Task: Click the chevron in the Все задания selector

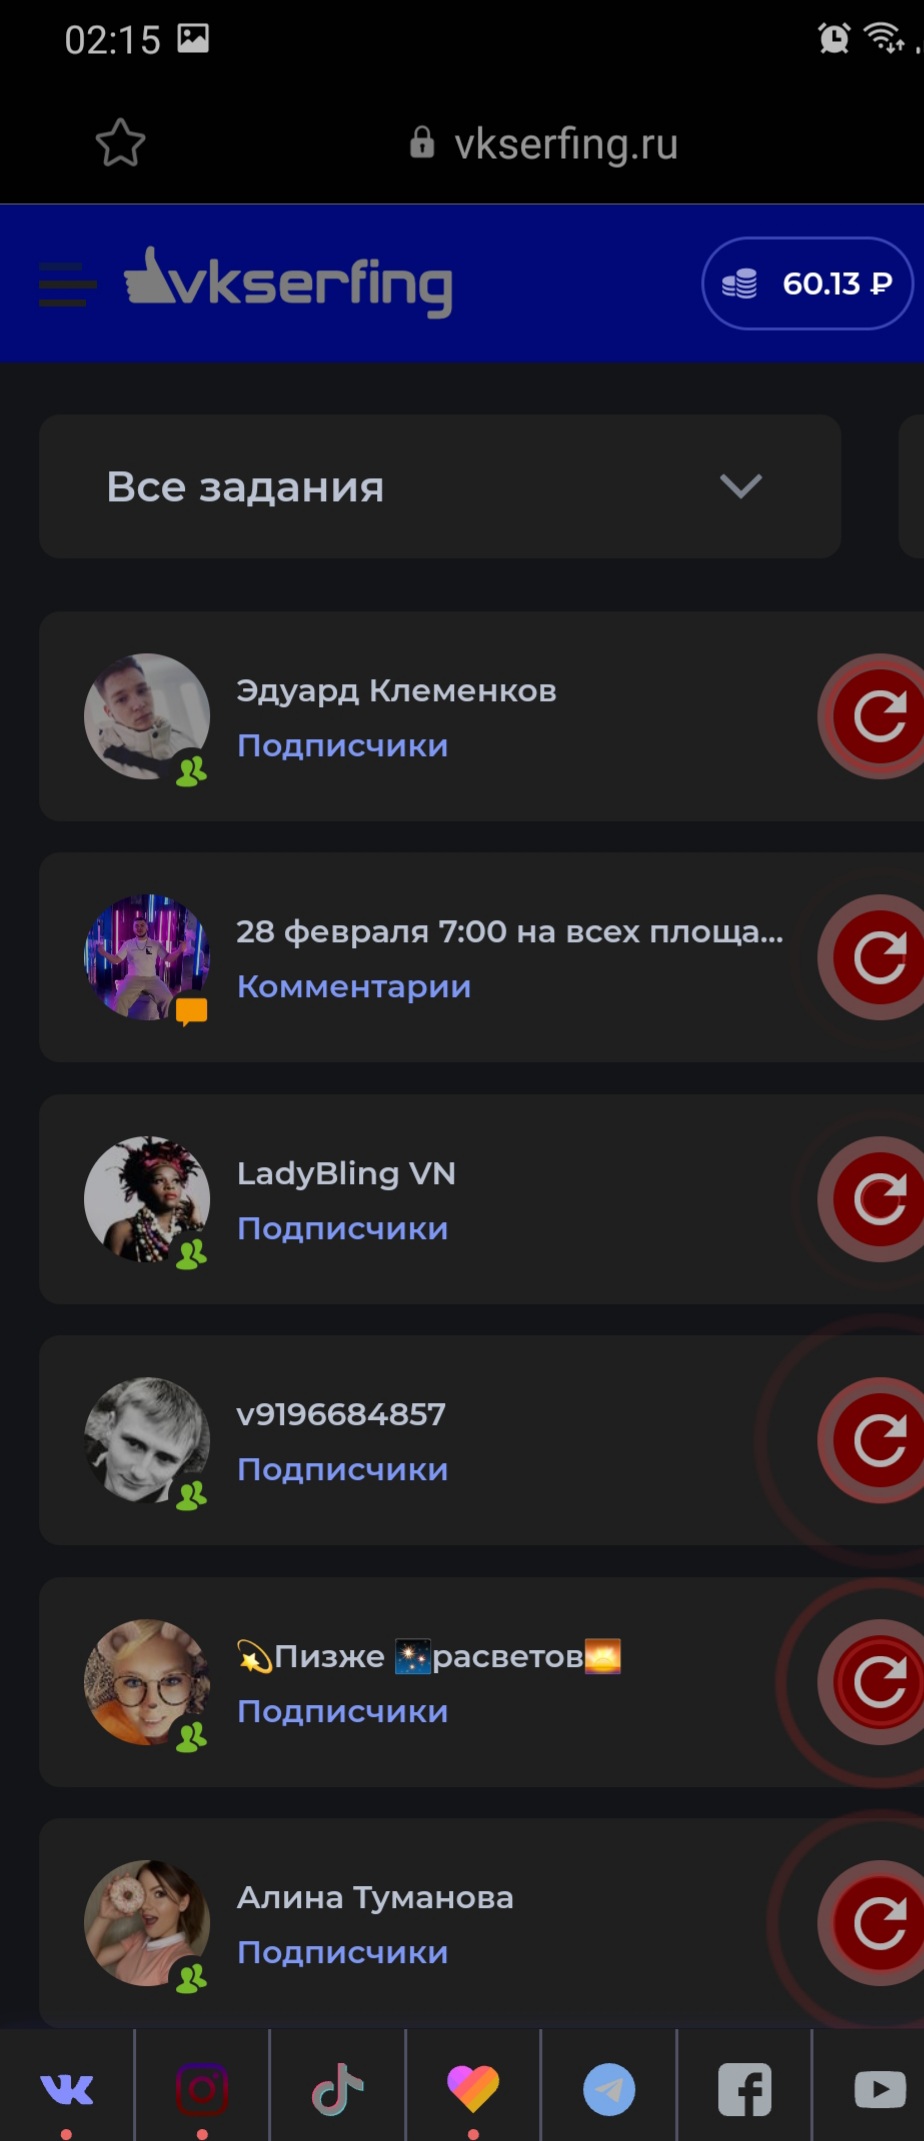Action: pyautogui.click(x=741, y=486)
